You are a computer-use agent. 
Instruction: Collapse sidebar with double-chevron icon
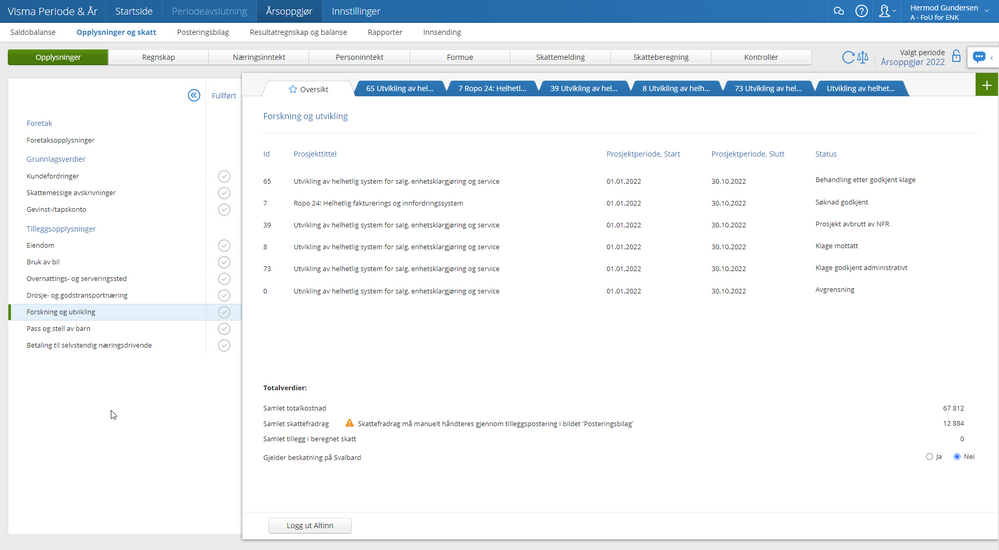[x=194, y=95]
